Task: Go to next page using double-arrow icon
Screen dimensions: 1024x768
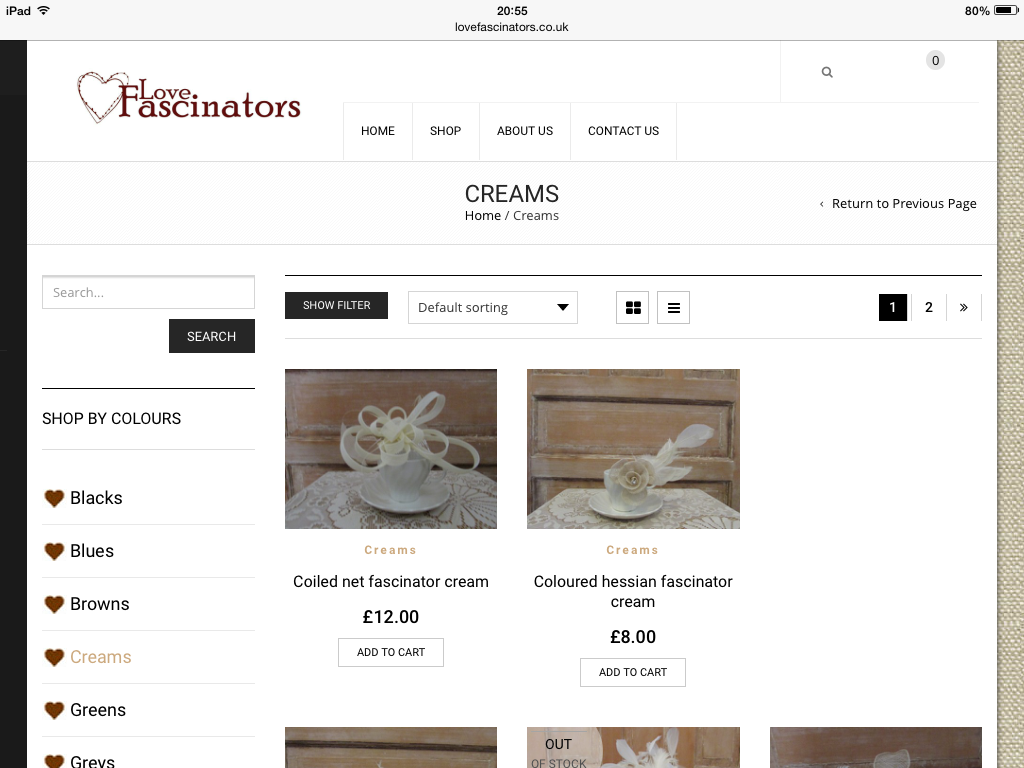Action: click(963, 308)
